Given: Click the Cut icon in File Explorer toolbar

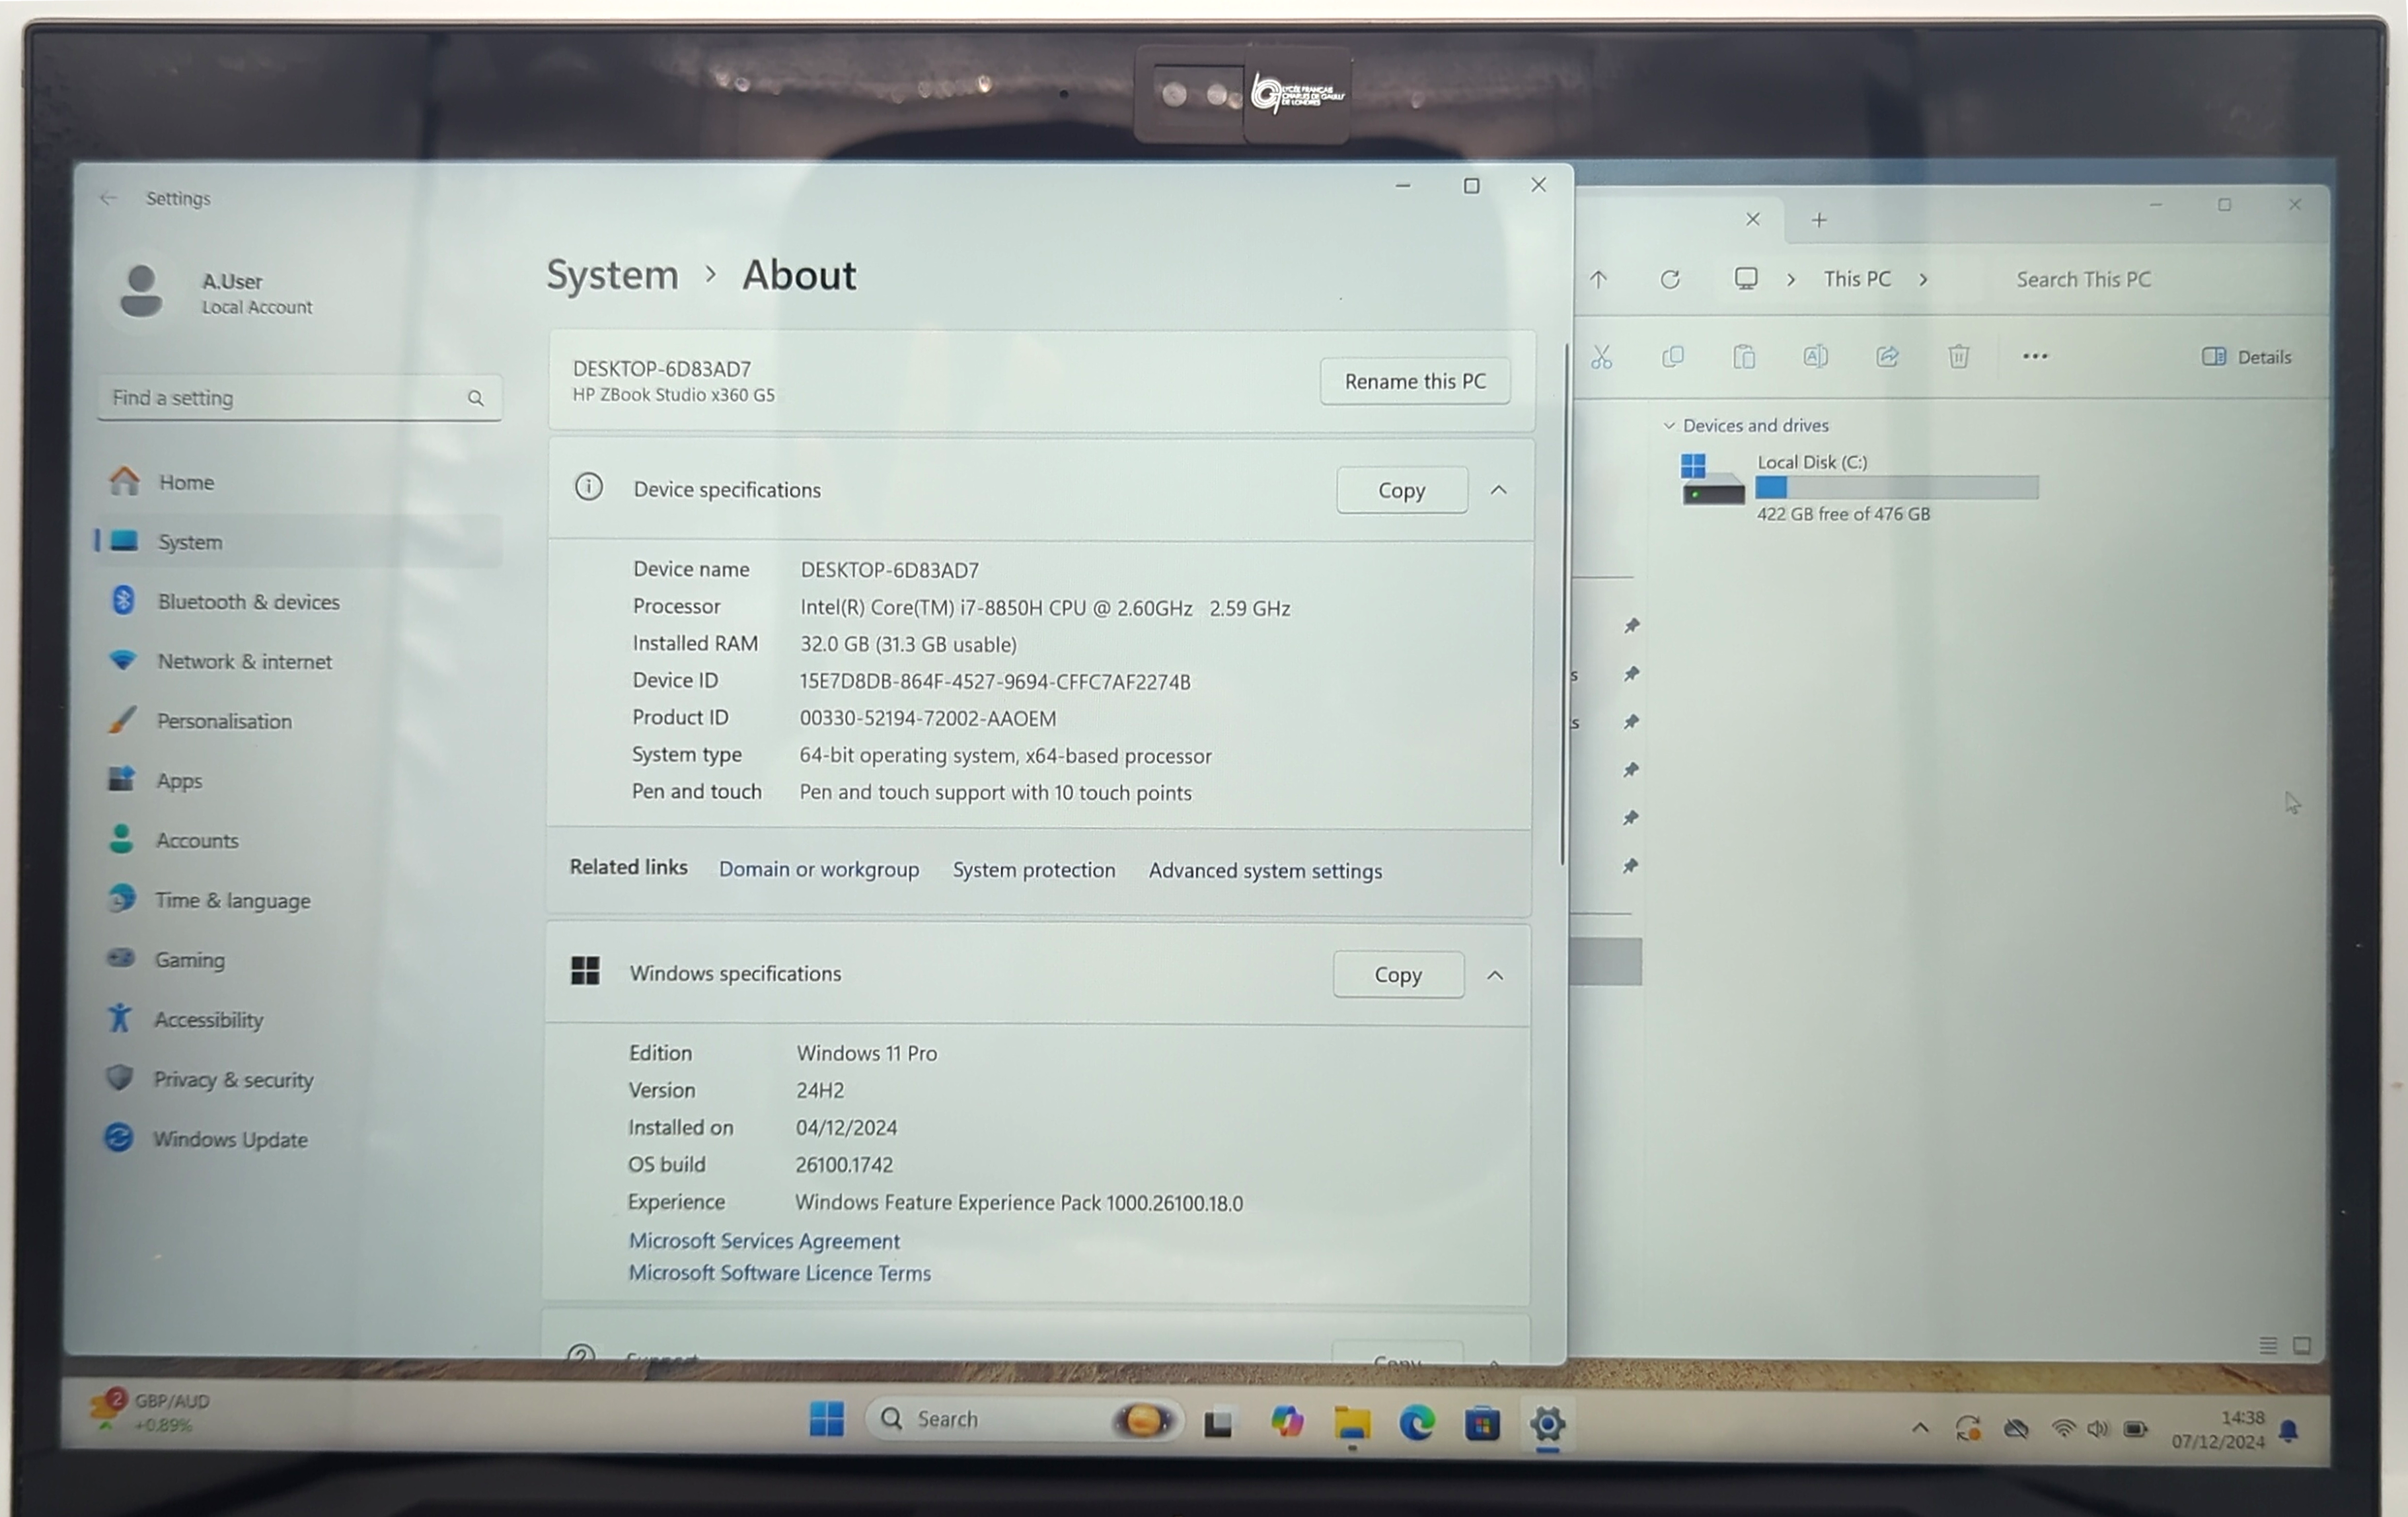Looking at the screenshot, I should [1601, 357].
